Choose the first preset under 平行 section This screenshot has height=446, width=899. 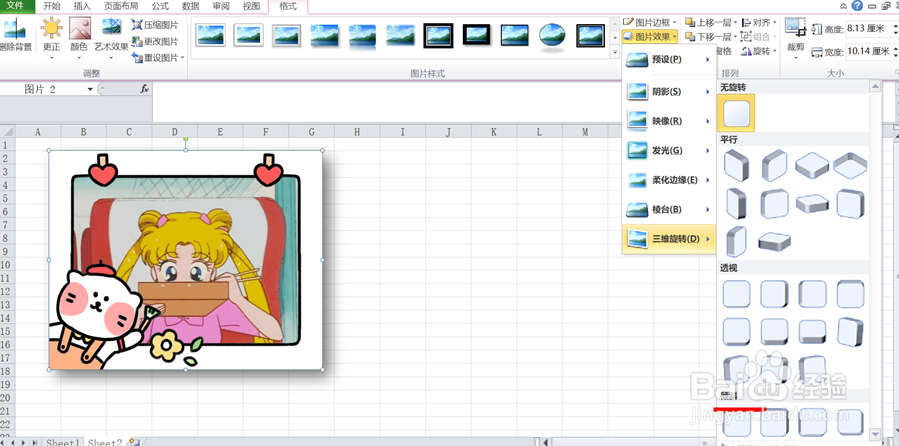tap(736, 166)
